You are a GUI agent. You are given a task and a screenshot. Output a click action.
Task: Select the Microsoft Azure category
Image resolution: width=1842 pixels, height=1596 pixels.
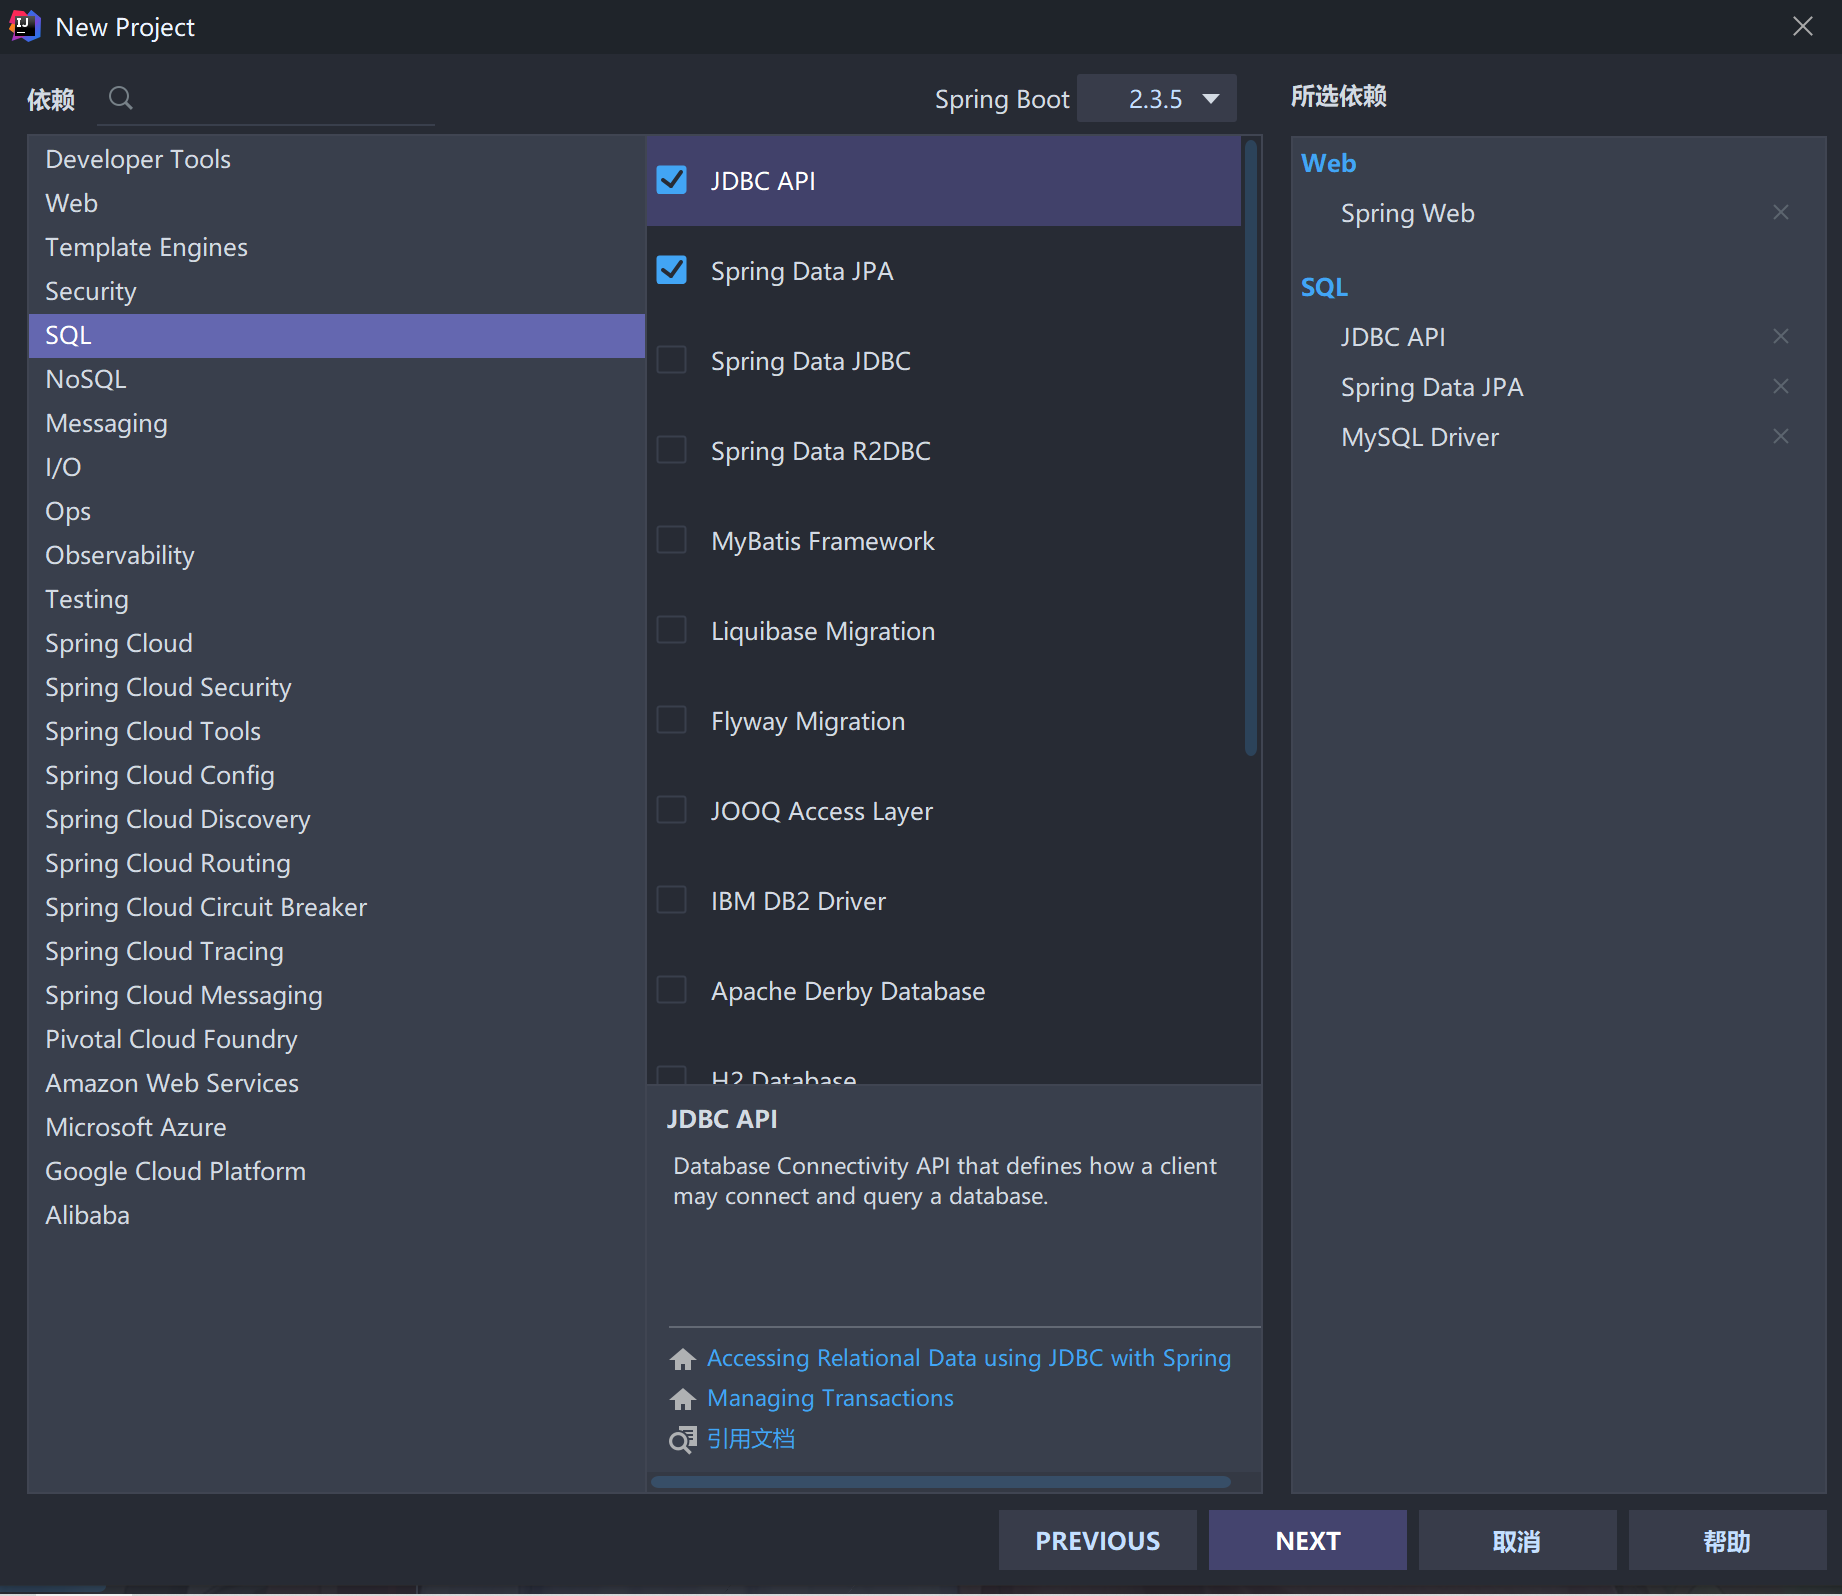pos(336,1127)
